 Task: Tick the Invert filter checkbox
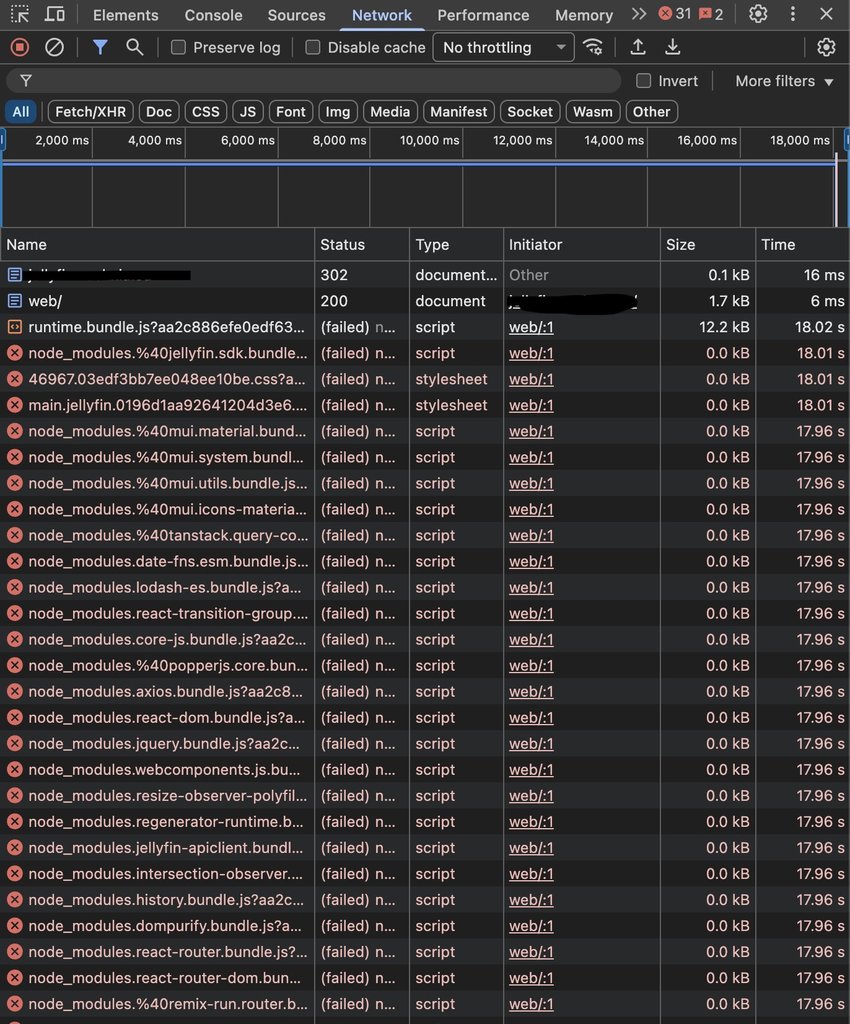point(644,81)
